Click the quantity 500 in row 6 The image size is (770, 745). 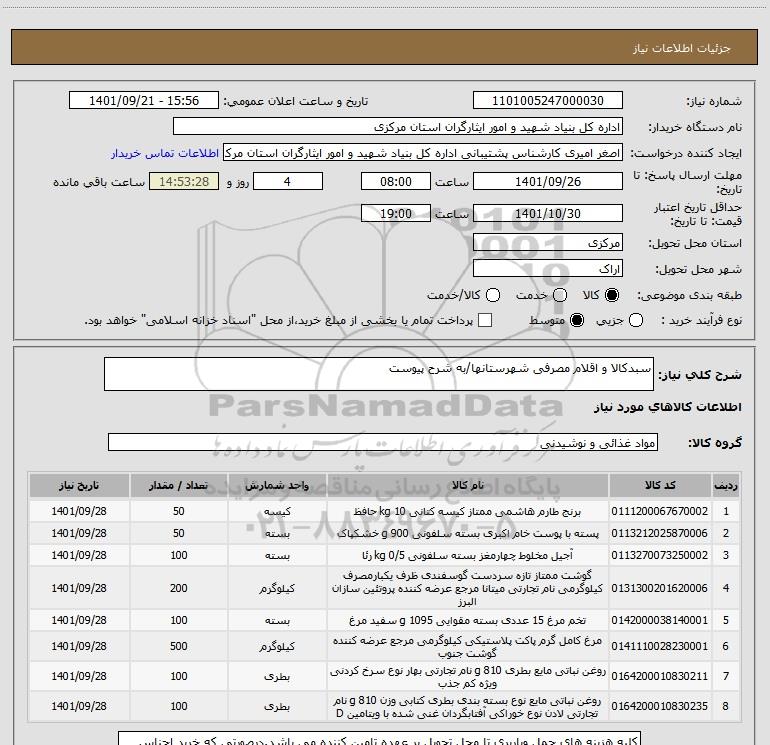179,647
